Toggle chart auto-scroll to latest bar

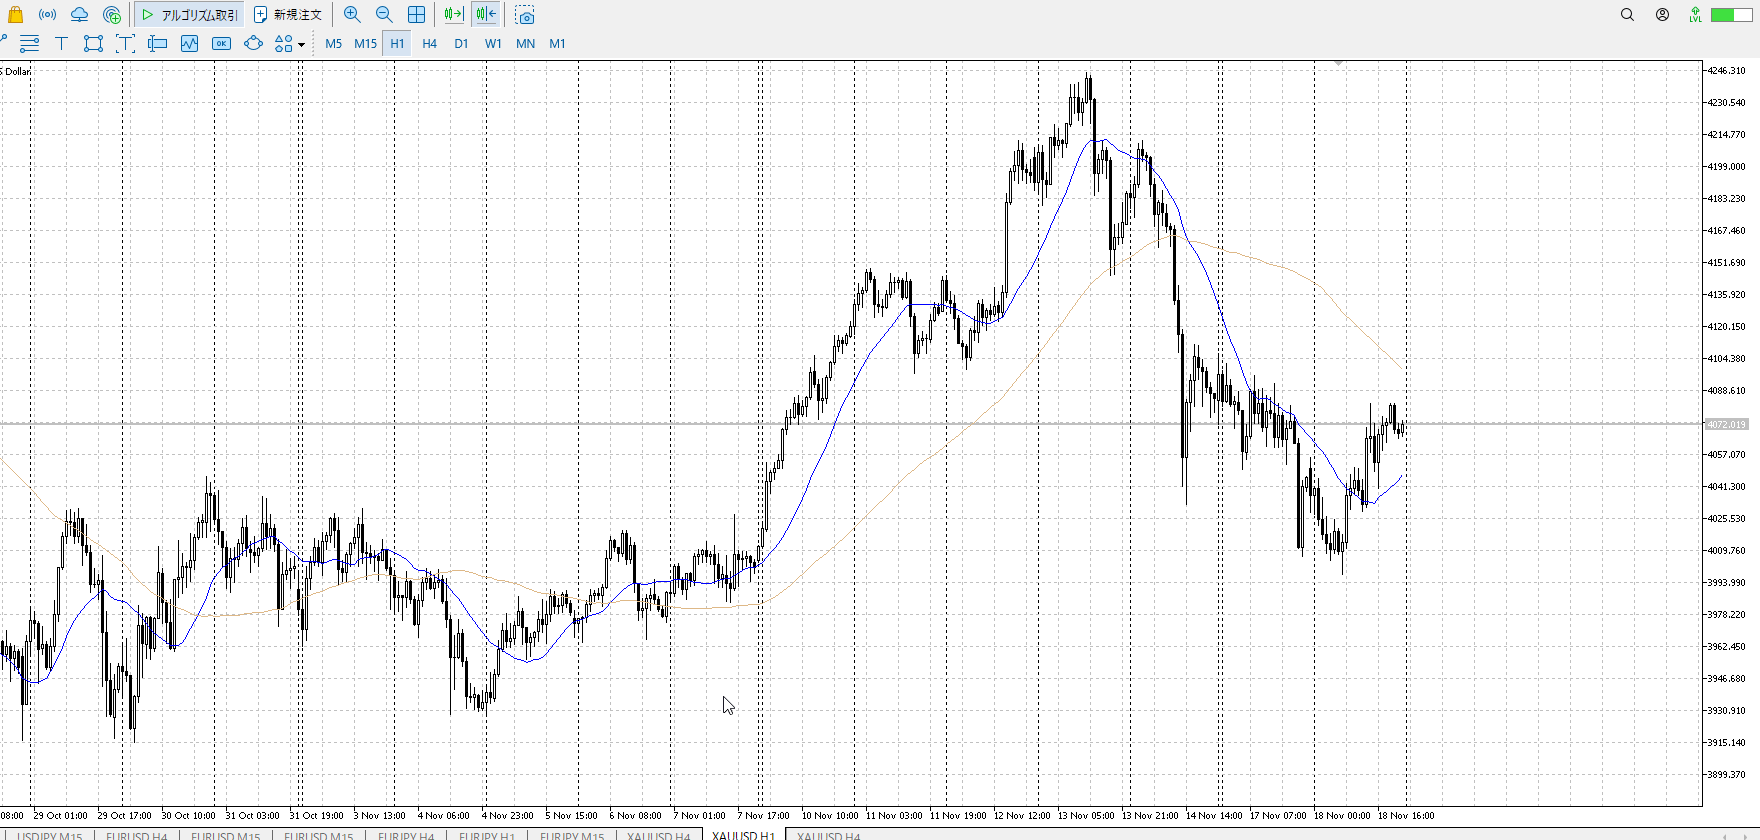(454, 15)
